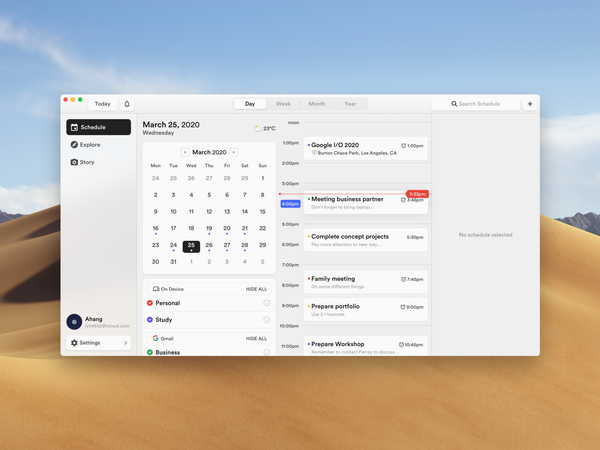Viewport: 600px width, 450px height.
Task: Open the Prepare portfolio event
Action: [x=366, y=310]
